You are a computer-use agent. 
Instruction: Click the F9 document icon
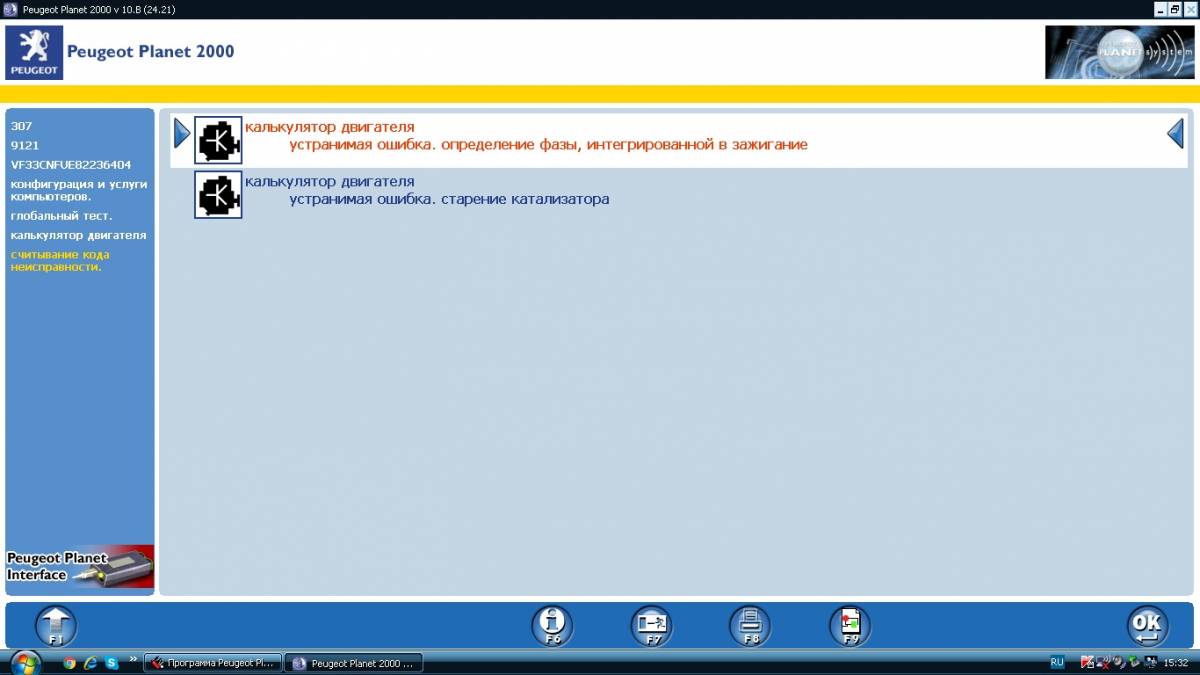click(850, 625)
